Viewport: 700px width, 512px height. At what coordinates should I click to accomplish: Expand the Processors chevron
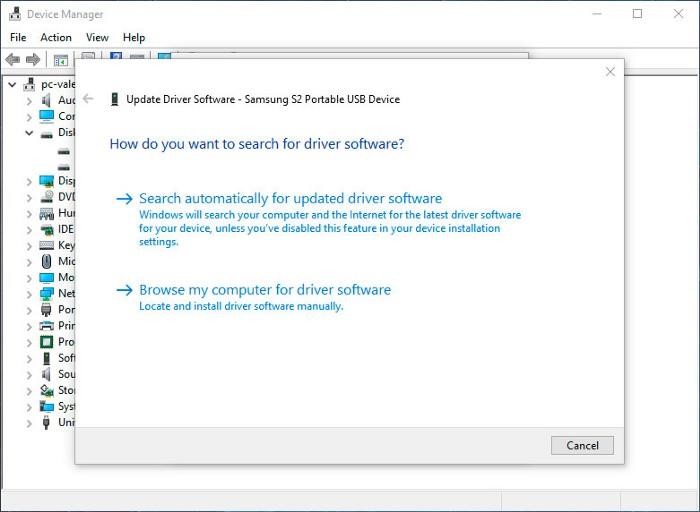tap(29, 343)
